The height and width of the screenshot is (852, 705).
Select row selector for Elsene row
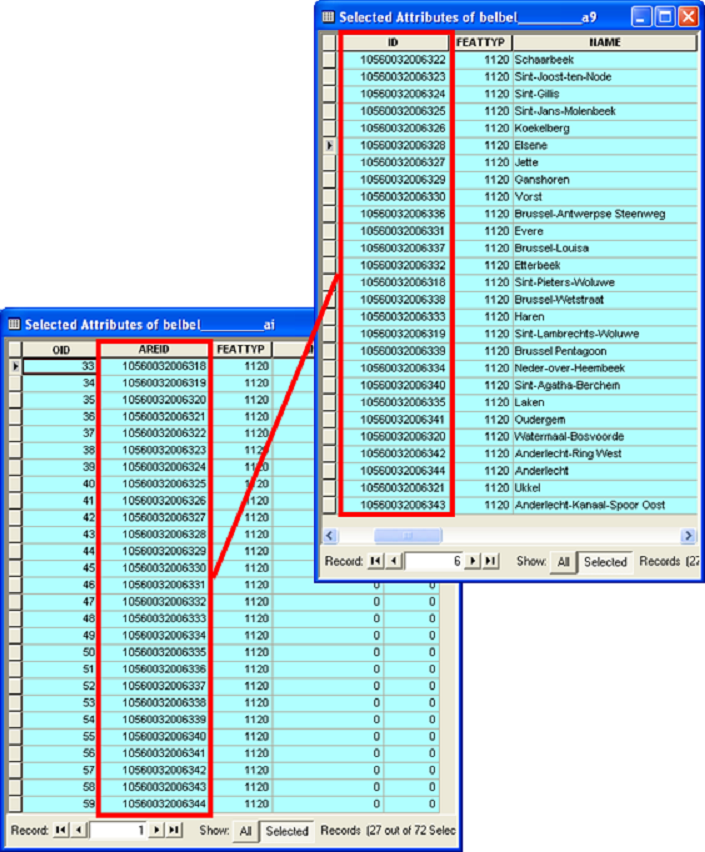click(329, 146)
